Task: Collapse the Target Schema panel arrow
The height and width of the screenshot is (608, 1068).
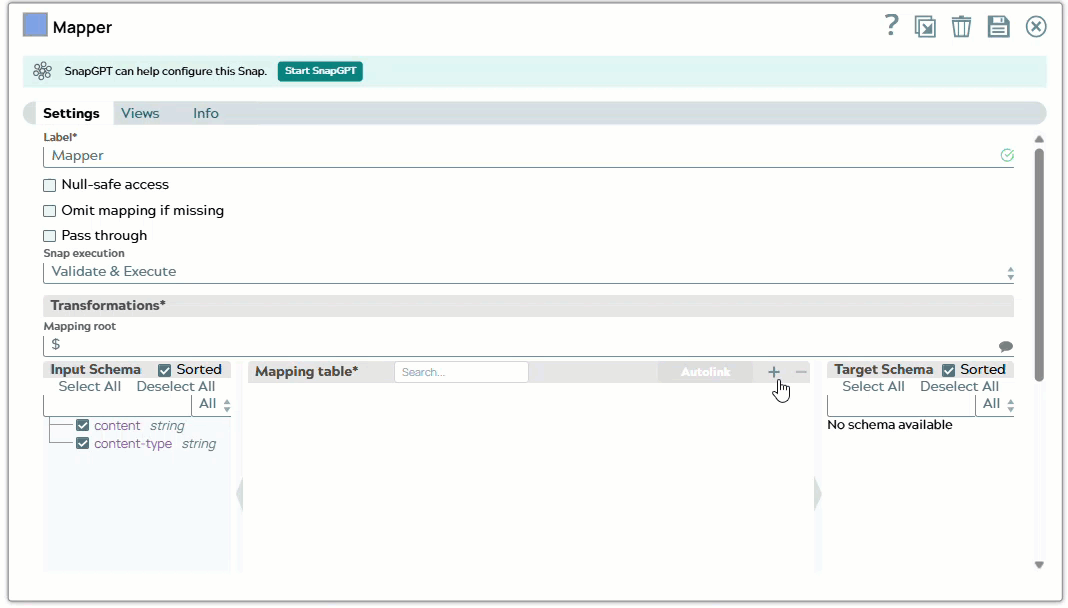Action: click(818, 494)
